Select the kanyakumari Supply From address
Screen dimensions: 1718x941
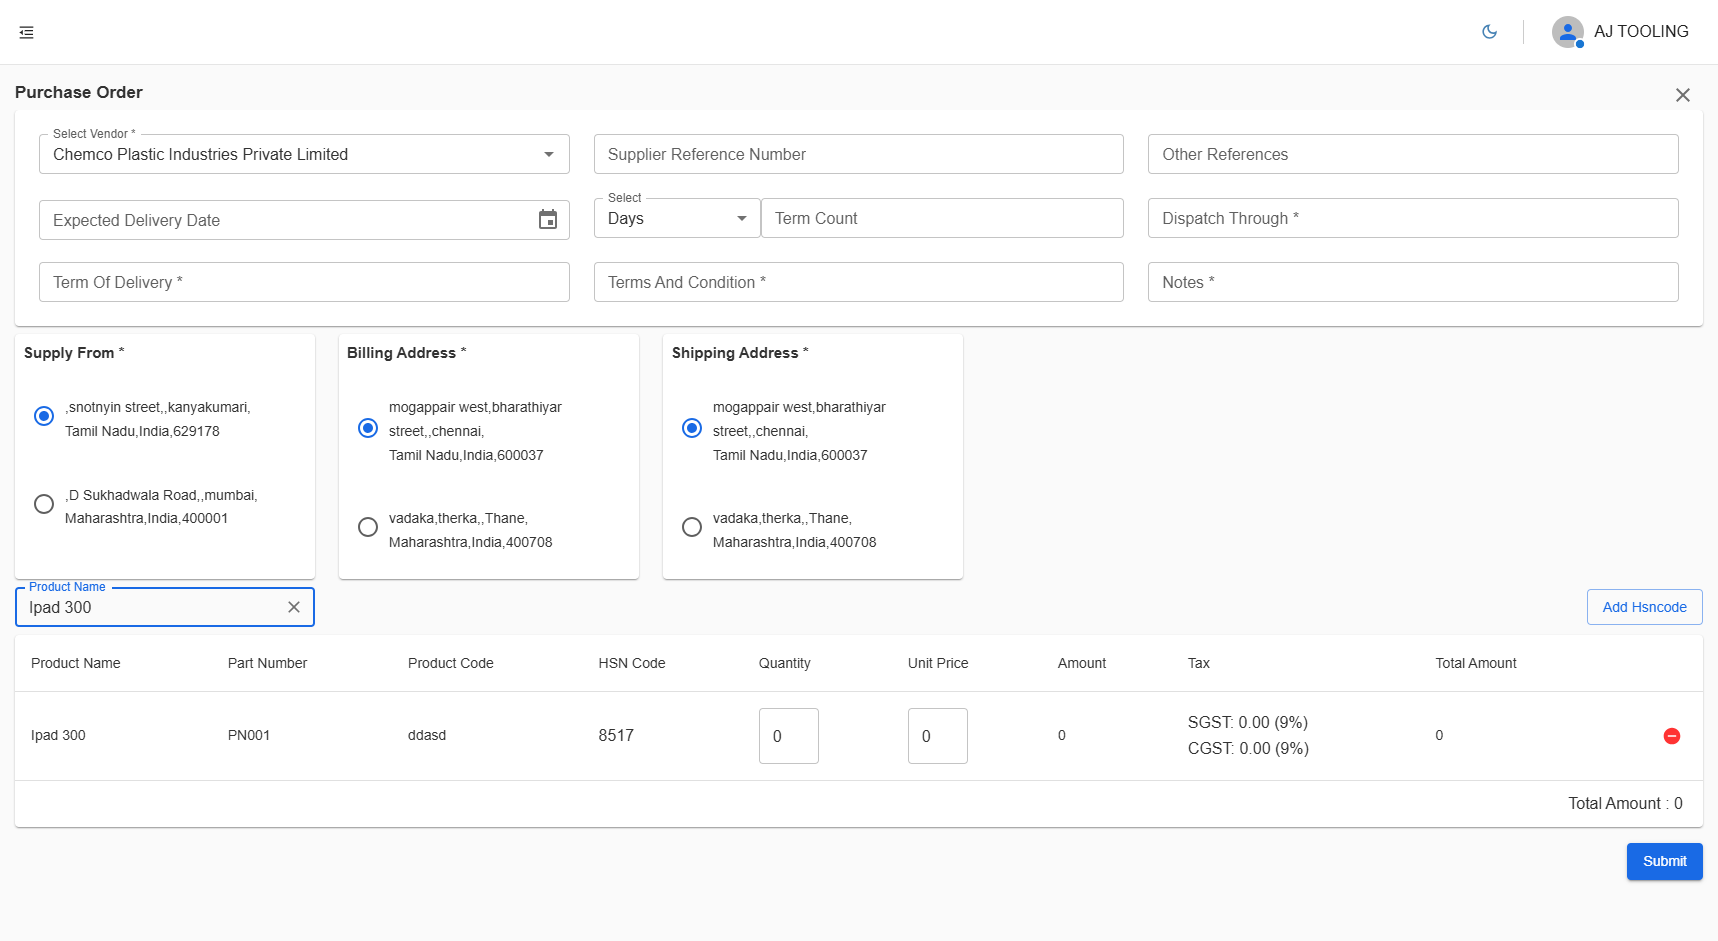coord(44,416)
